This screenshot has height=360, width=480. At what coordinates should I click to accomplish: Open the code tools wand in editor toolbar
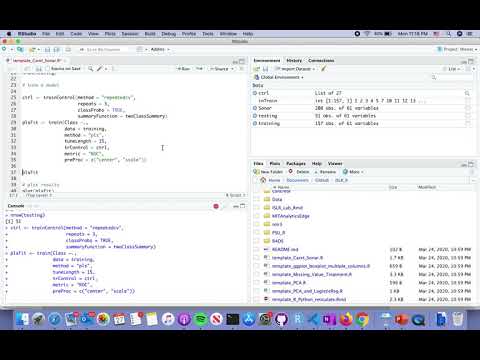click(x=99, y=69)
